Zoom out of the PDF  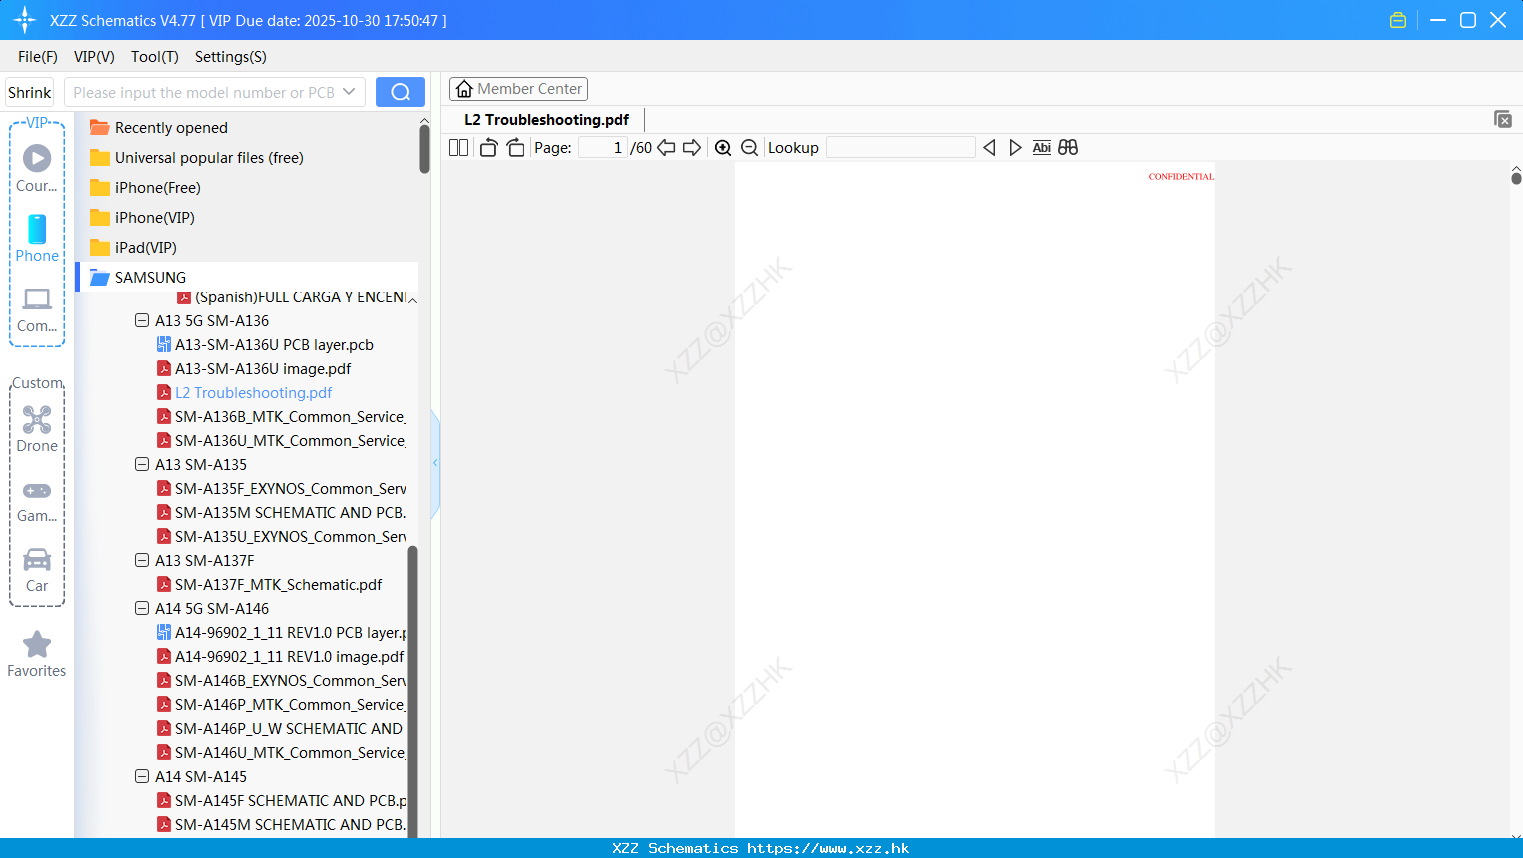pyautogui.click(x=750, y=148)
